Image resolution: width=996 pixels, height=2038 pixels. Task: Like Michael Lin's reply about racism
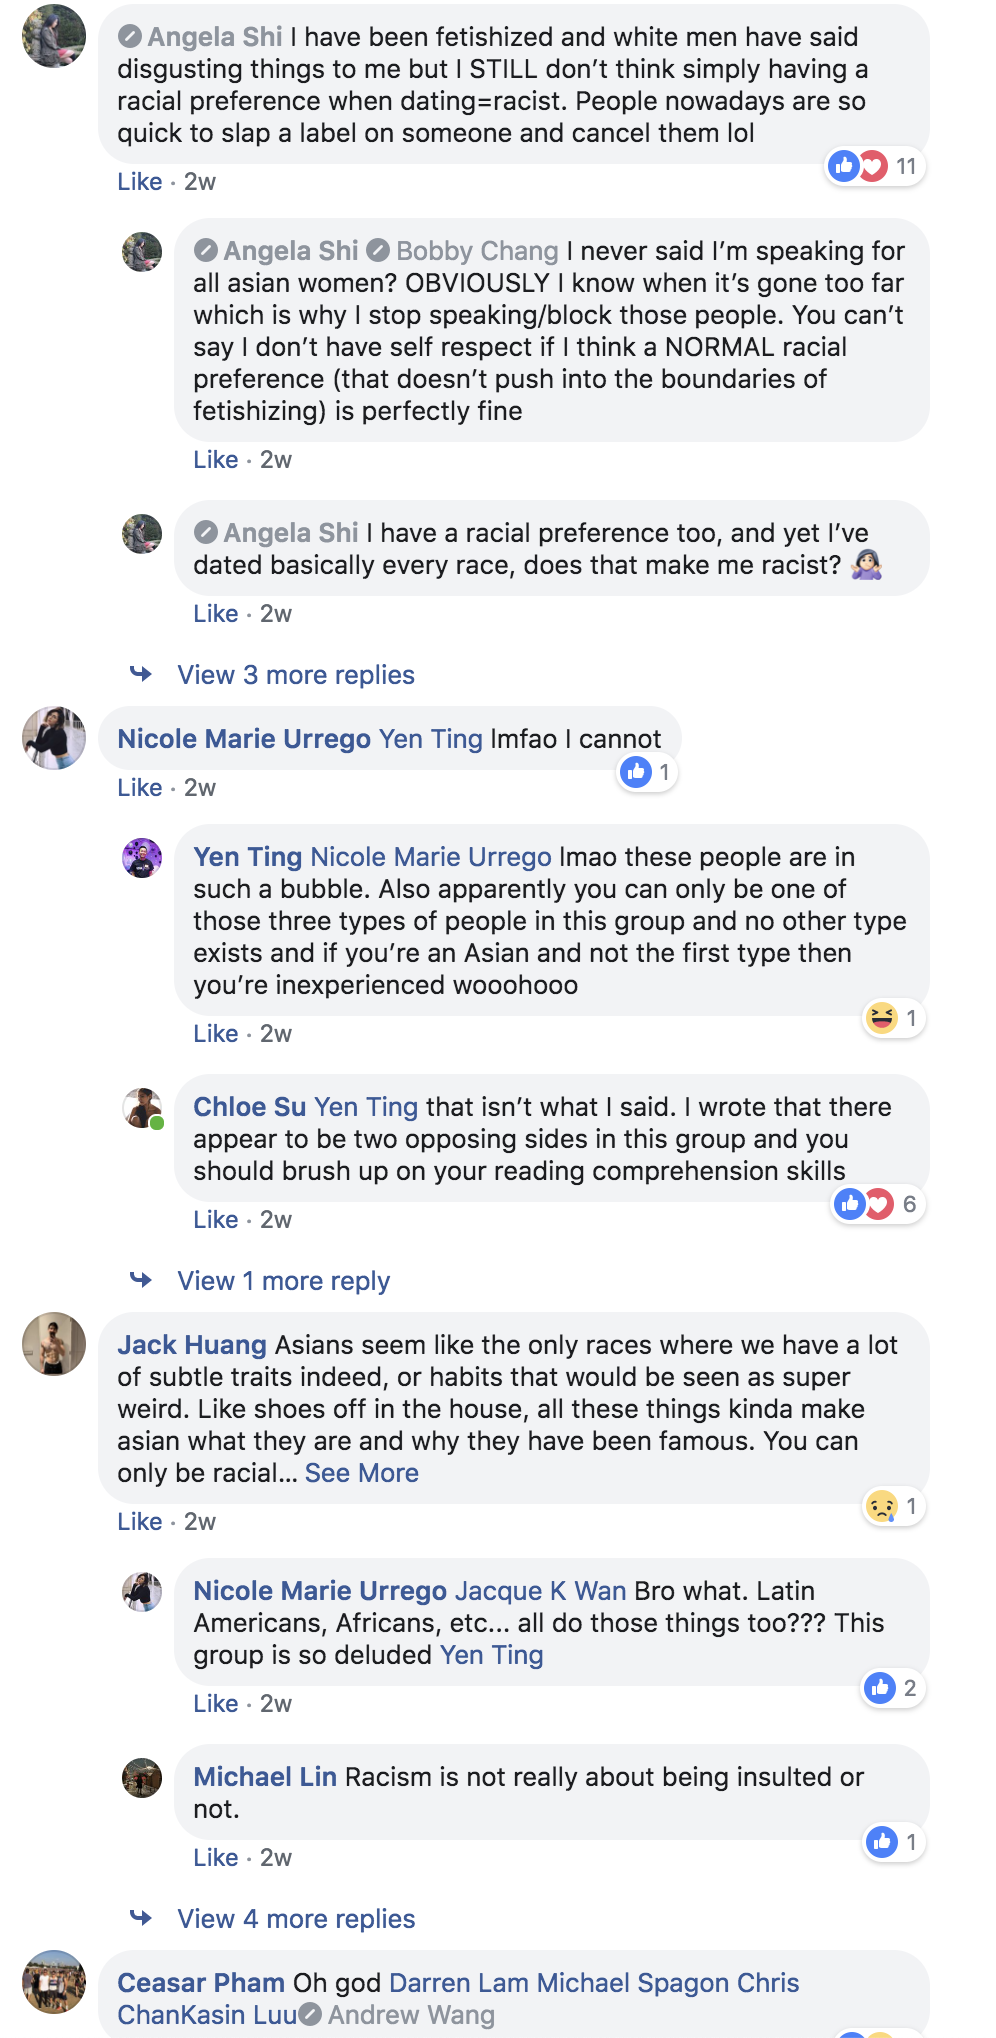tap(215, 1858)
